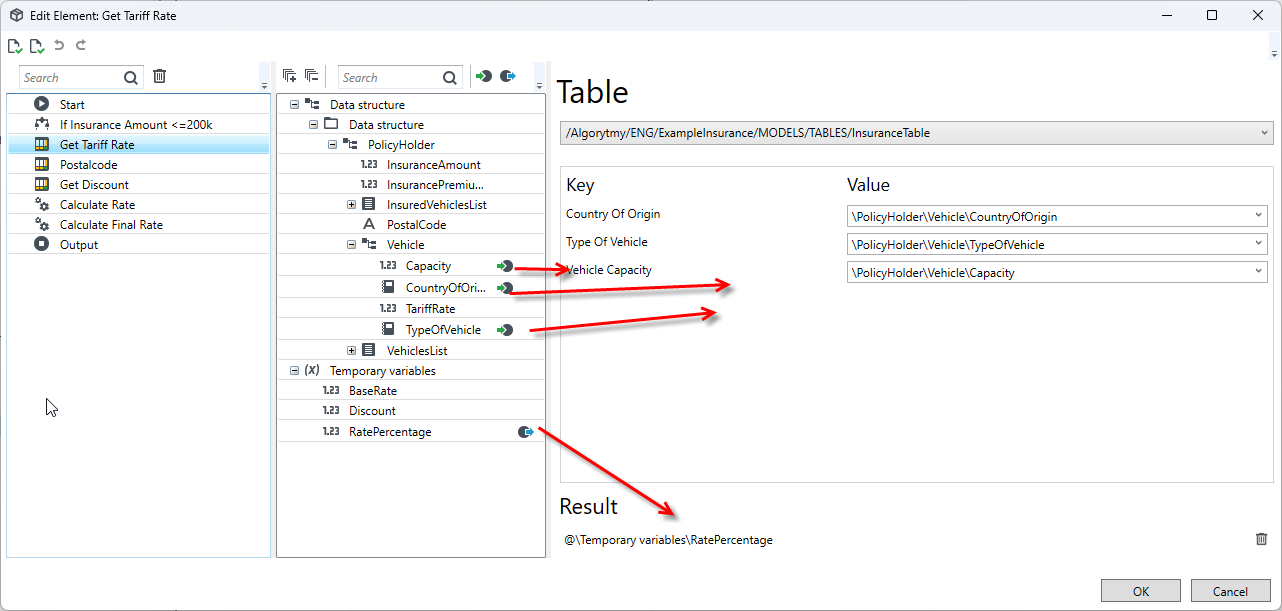
Task: Click the expand all tree nodes icon
Action: [x=289, y=76]
